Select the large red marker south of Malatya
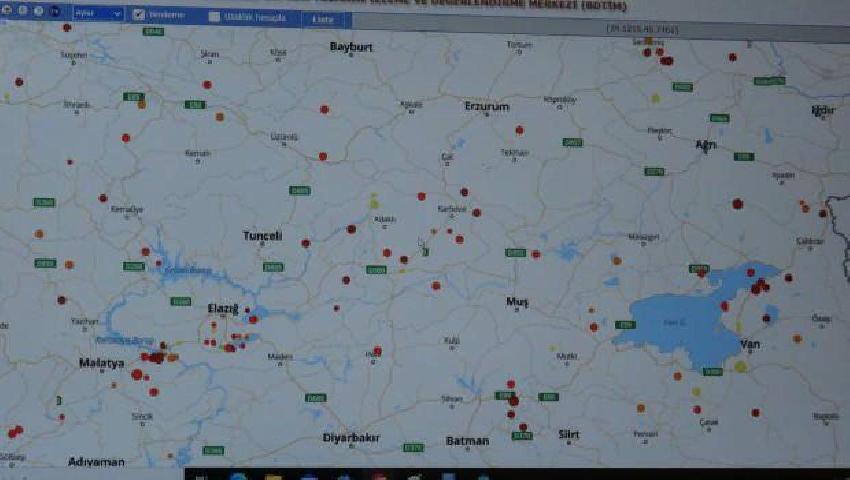 point(137,374)
